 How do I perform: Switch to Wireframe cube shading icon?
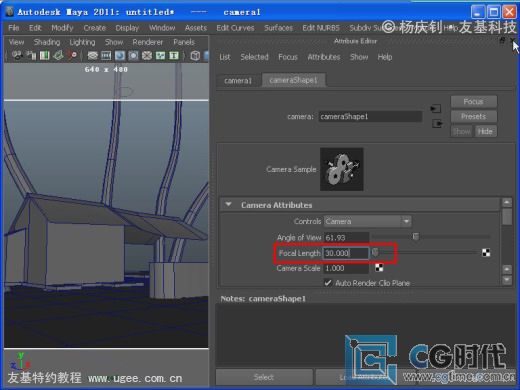[195, 55]
